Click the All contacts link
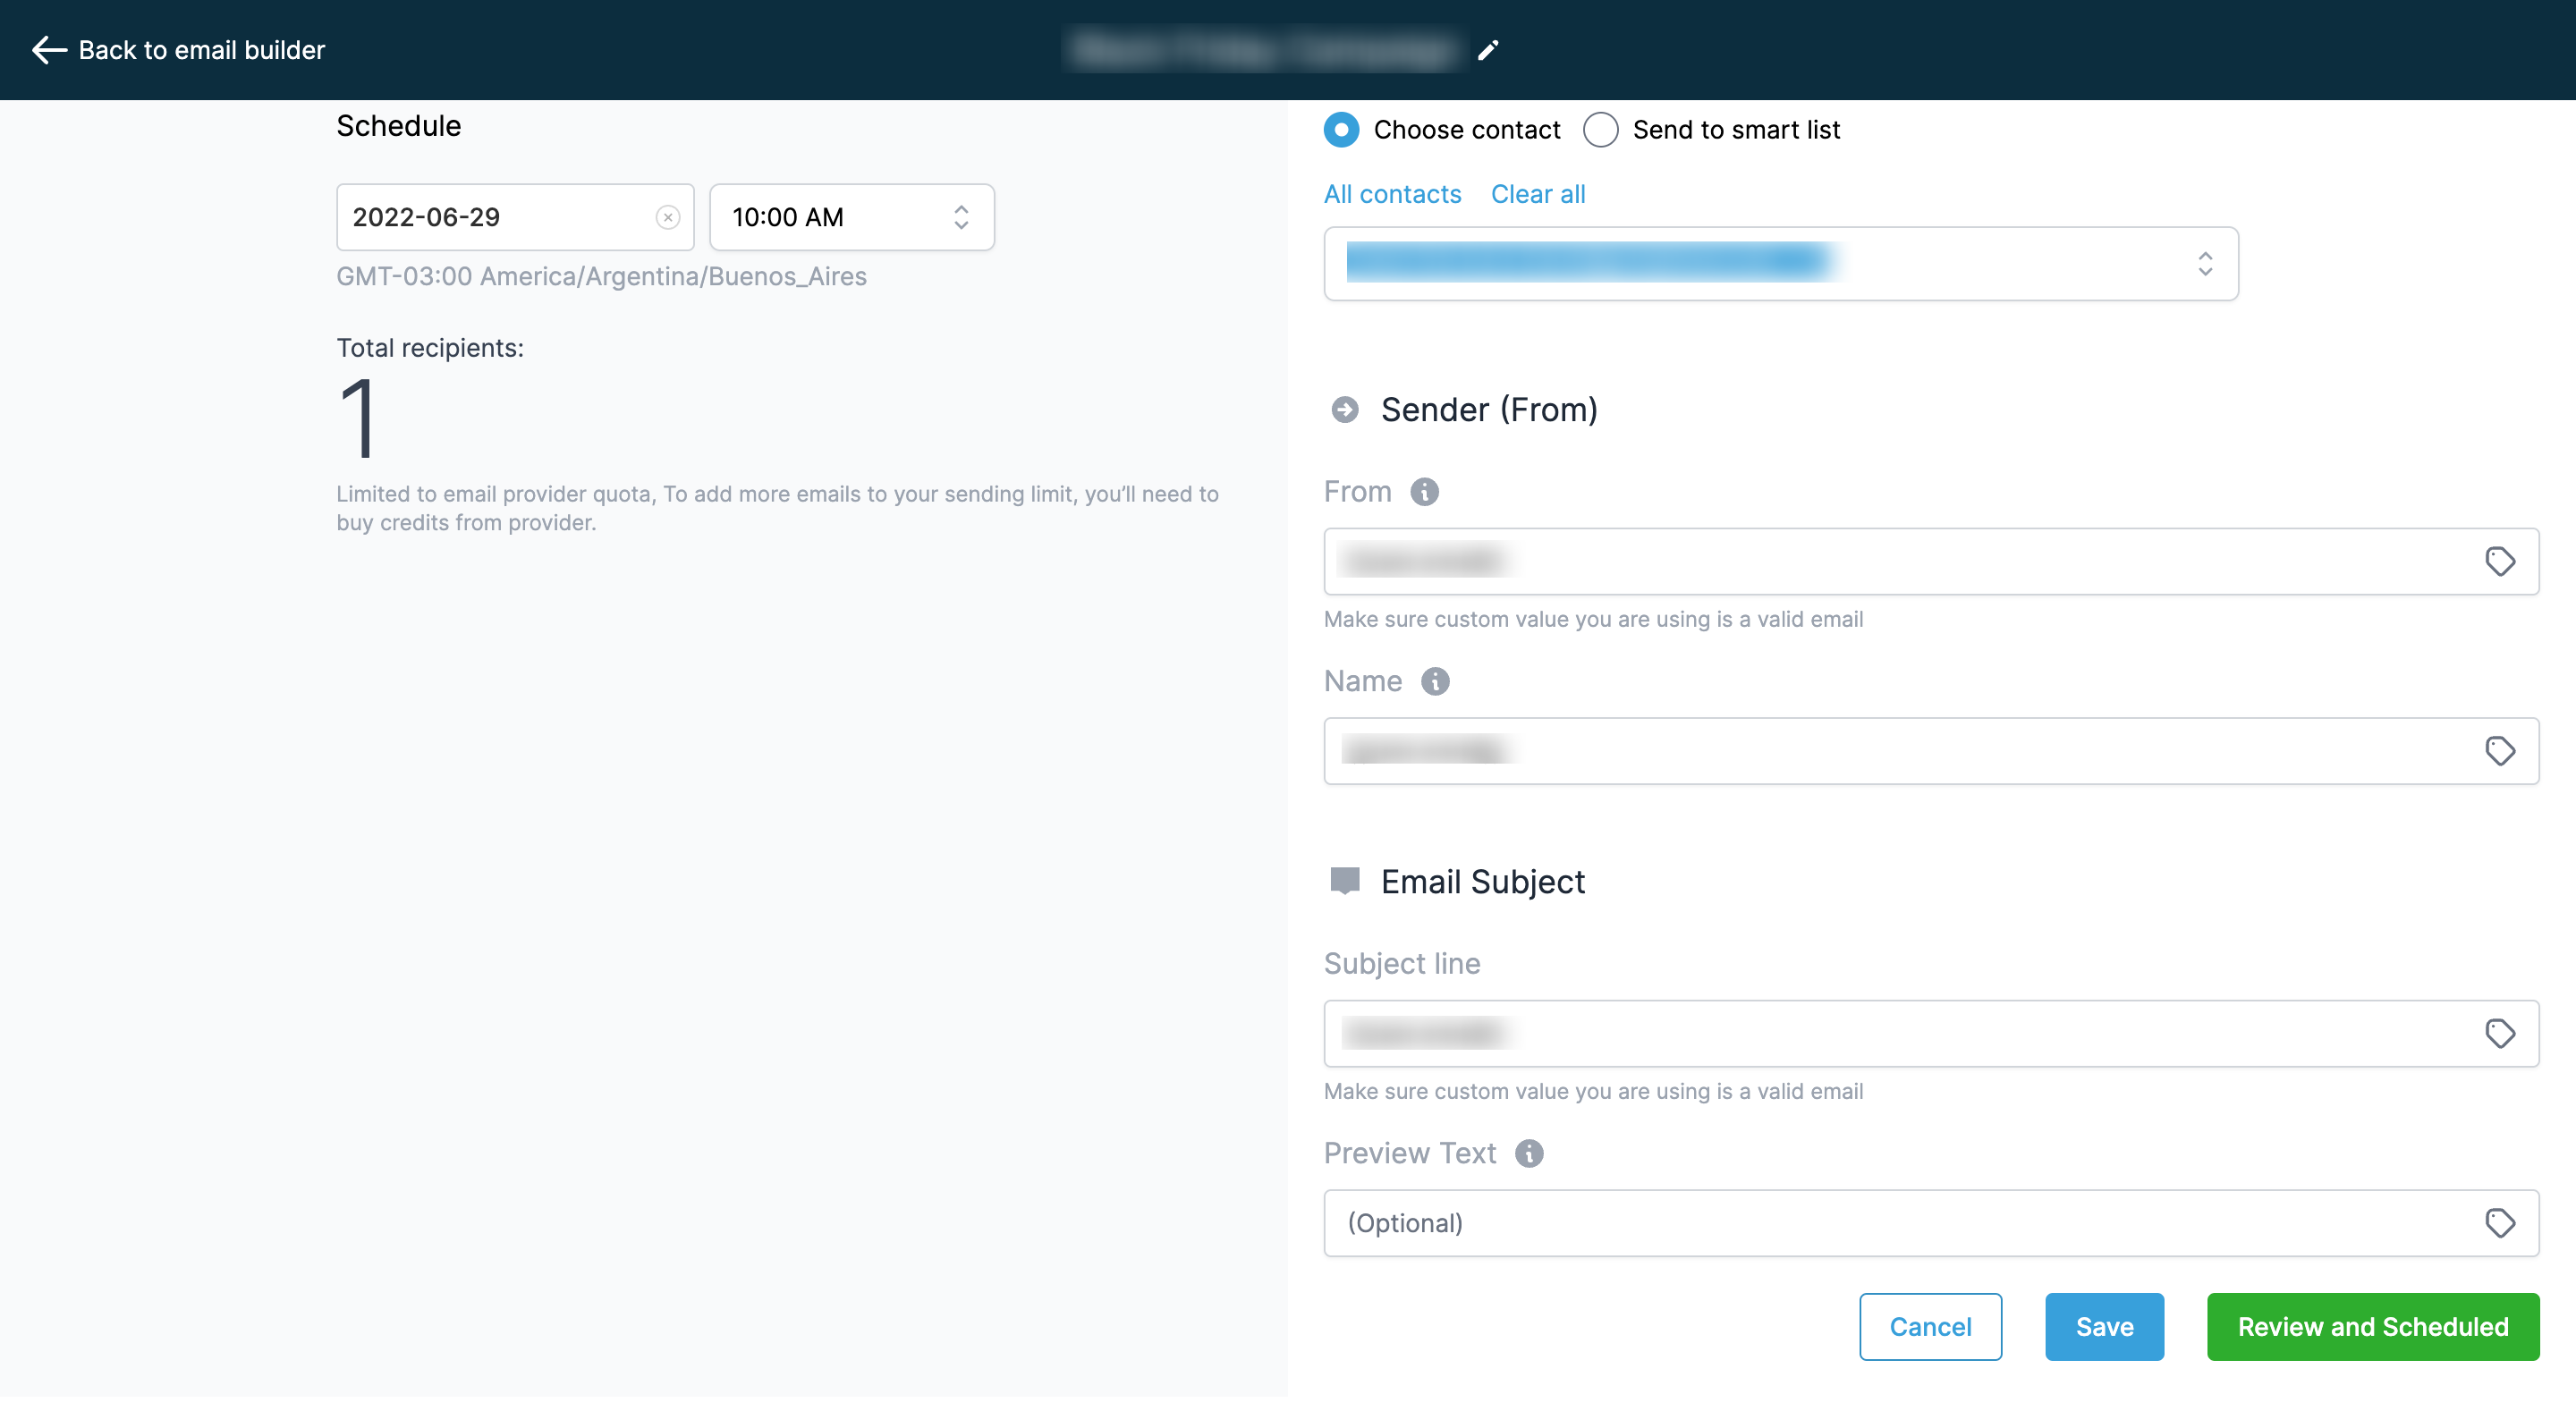2576x1411 pixels. [x=1392, y=194]
